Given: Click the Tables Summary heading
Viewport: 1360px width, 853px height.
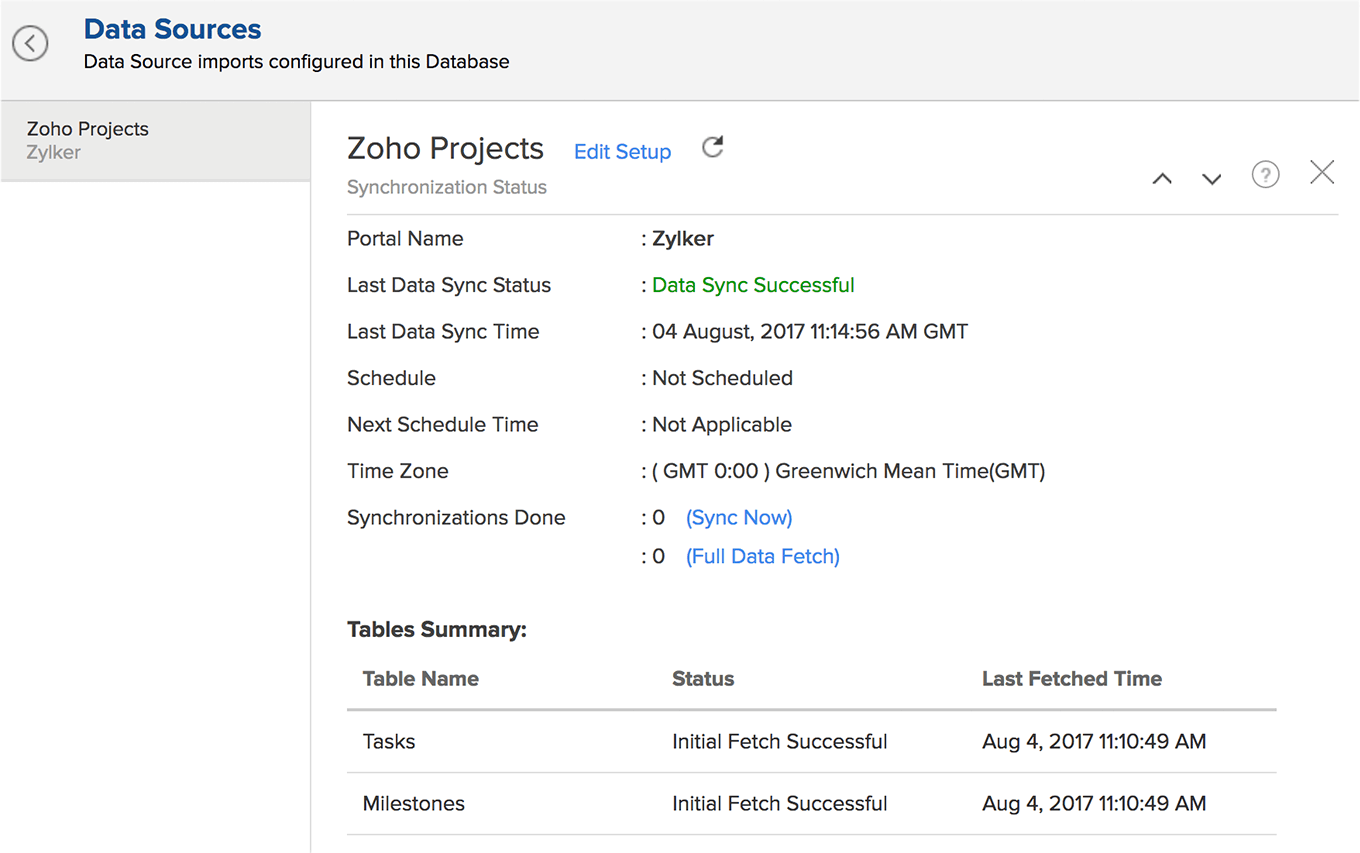Looking at the screenshot, I should [x=437, y=630].
